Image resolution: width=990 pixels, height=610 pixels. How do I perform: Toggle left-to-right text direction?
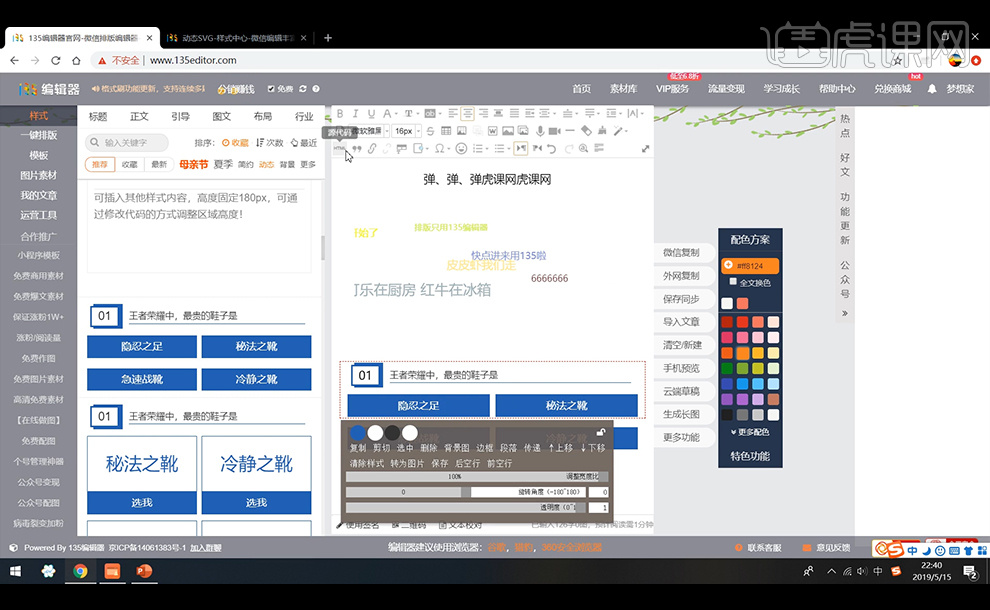(x=521, y=149)
